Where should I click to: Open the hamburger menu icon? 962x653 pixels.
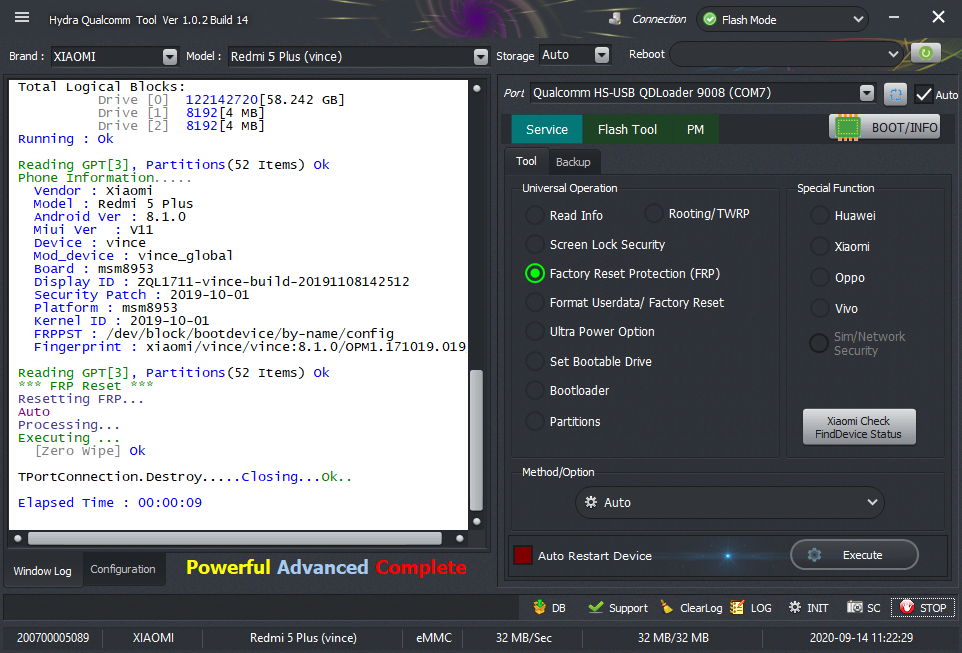pos(22,18)
